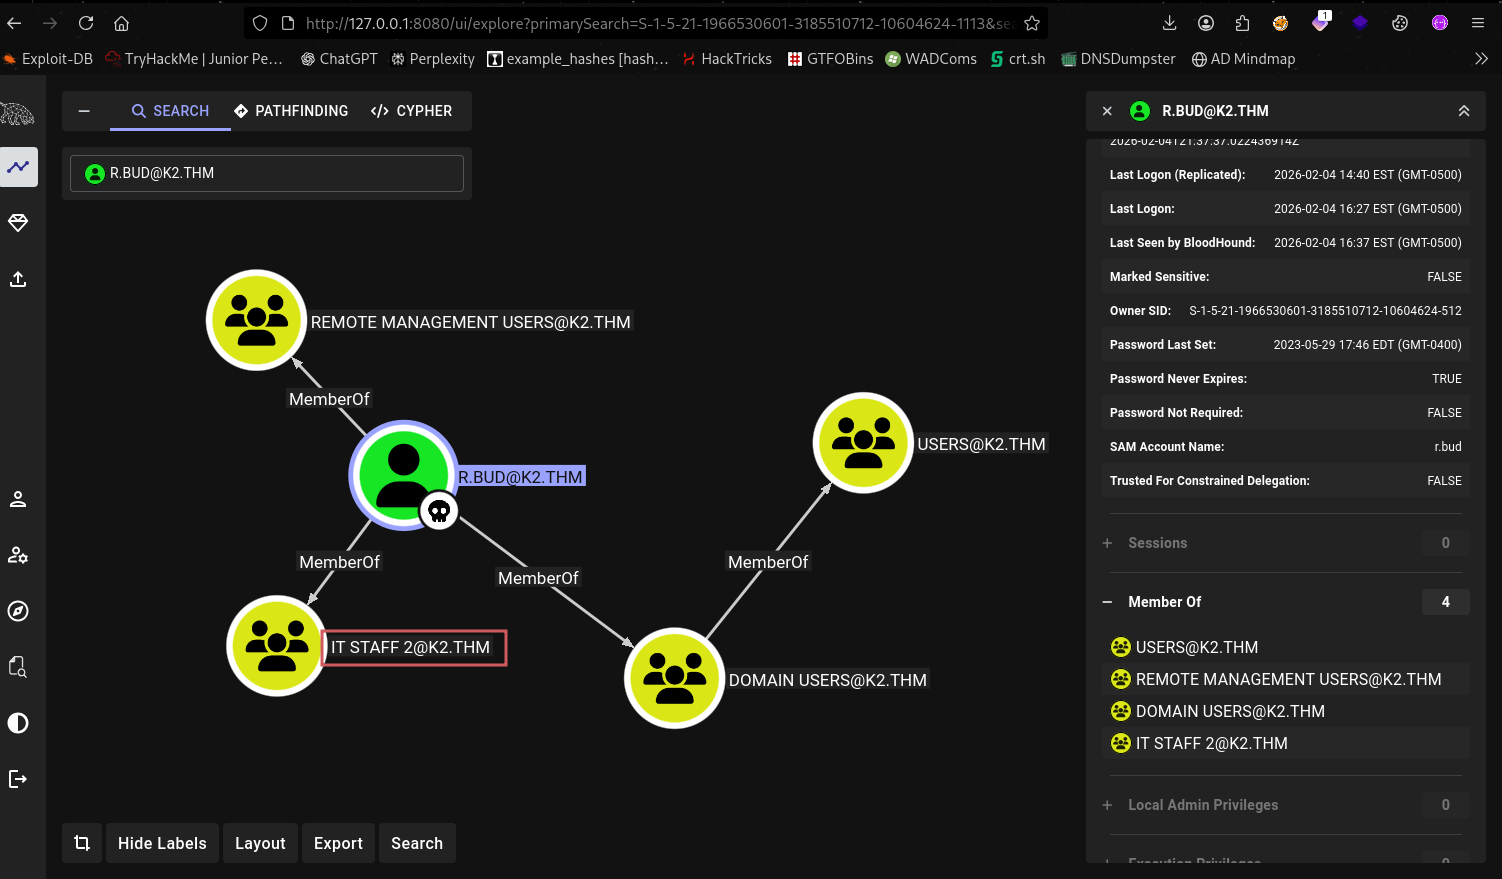Toggle dark mode contrast icon

18,723
